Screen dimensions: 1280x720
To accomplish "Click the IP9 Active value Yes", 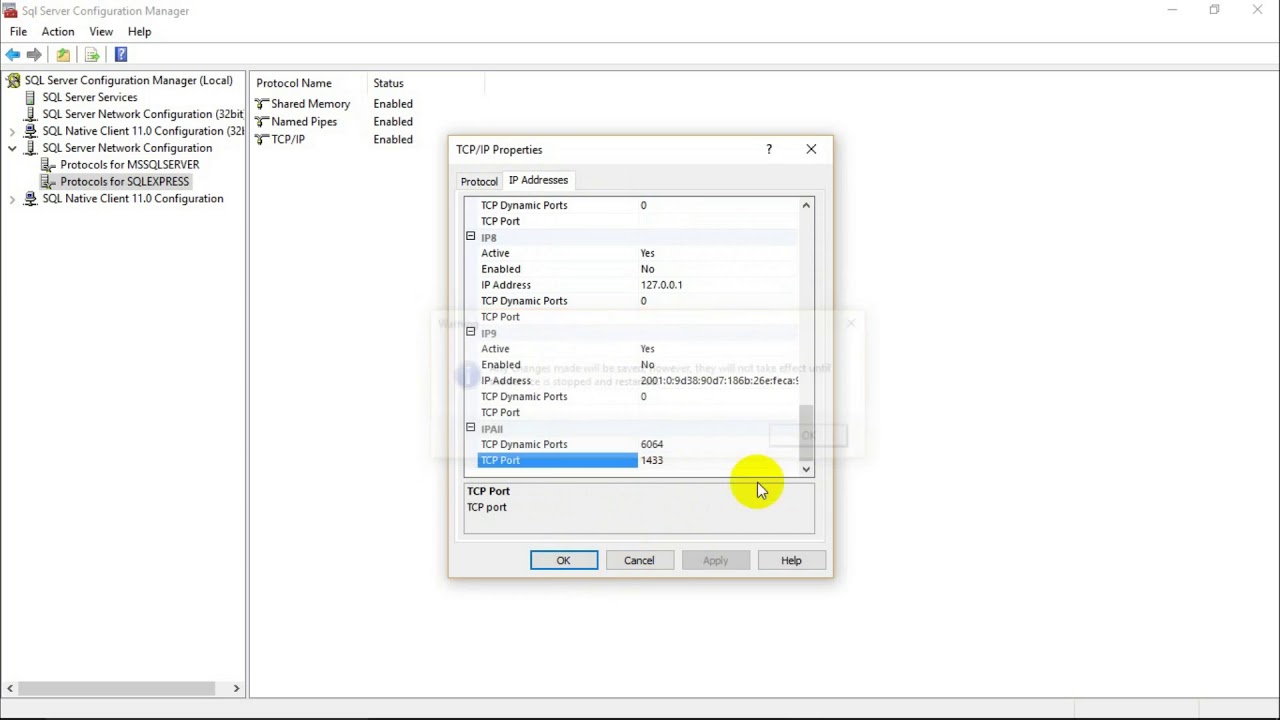I will point(648,349).
